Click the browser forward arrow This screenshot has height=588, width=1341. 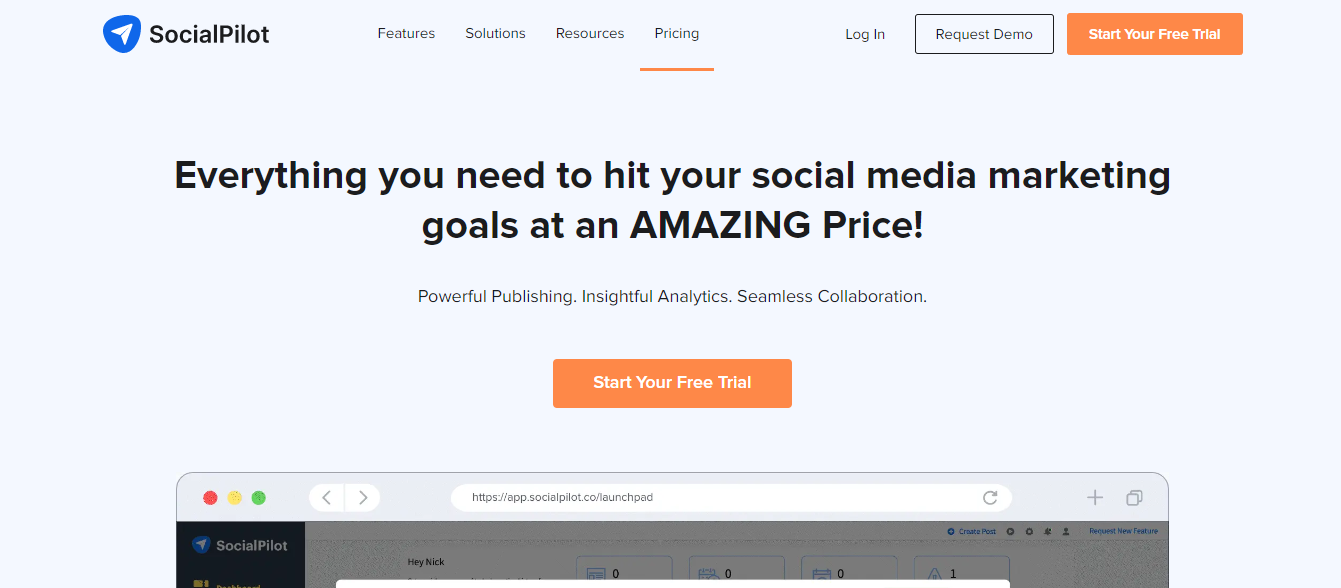[x=362, y=497]
